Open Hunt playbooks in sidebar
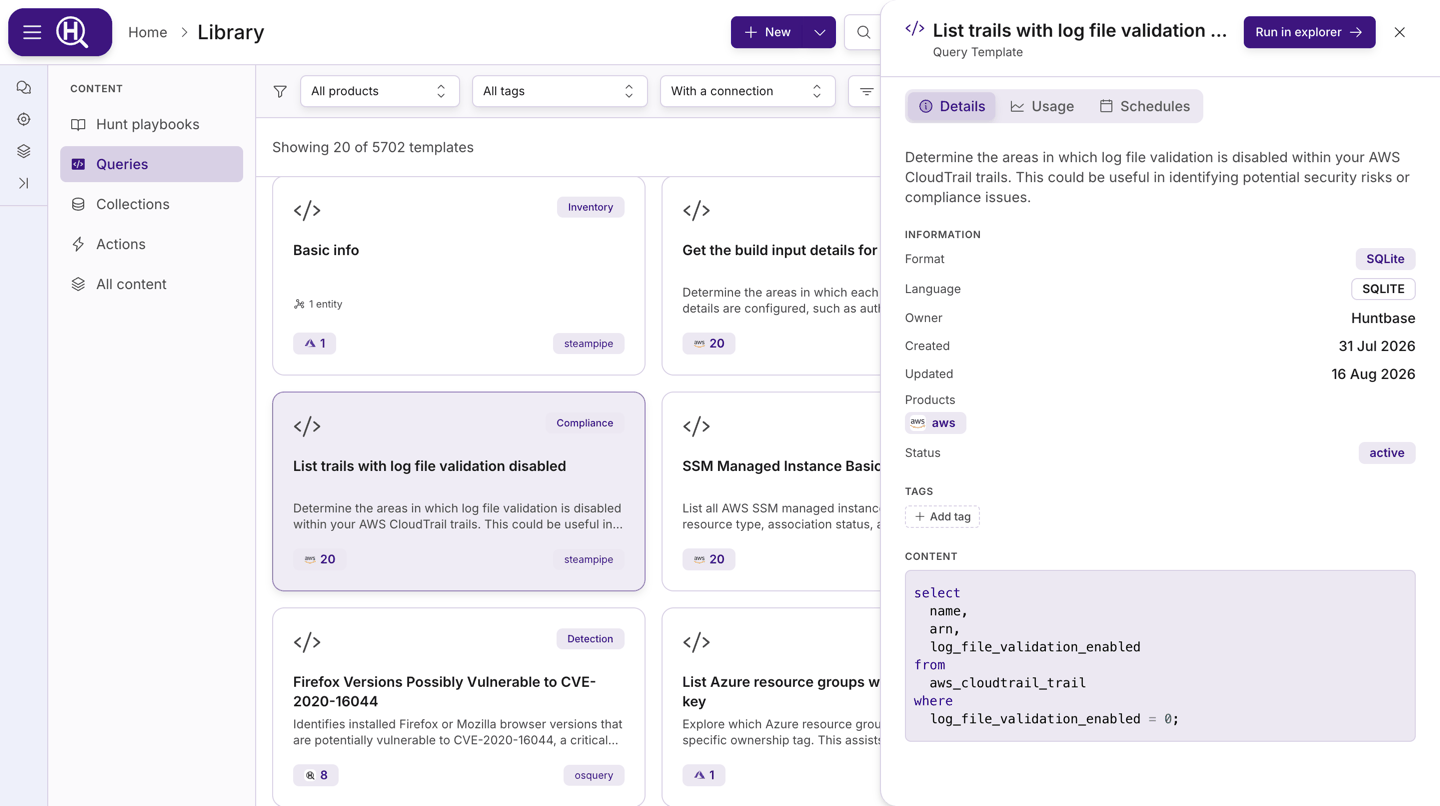The image size is (1440, 806). coord(151,124)
